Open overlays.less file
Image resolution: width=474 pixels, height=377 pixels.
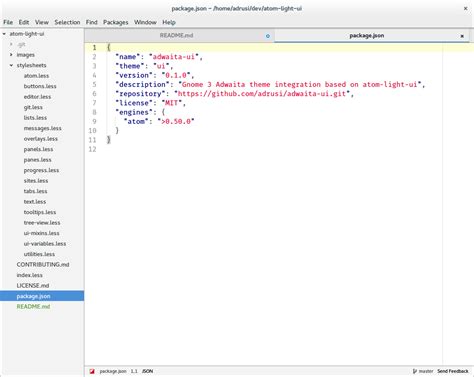[41, 139]
